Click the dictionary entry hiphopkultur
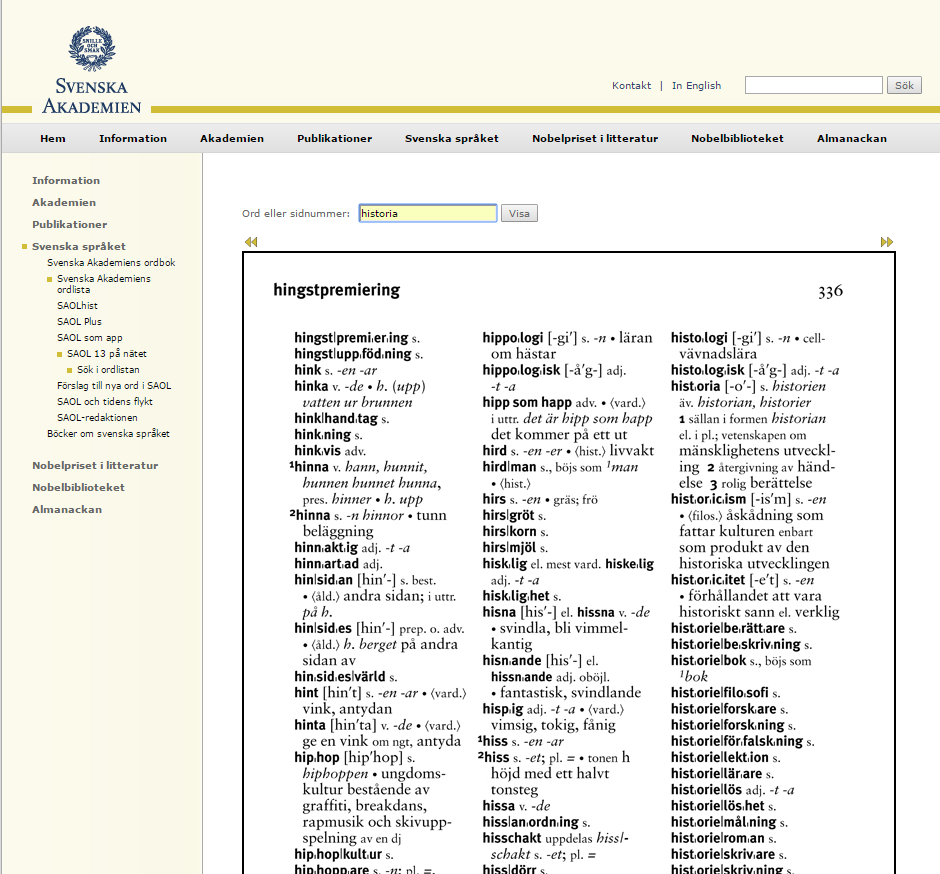 point(338,854)
